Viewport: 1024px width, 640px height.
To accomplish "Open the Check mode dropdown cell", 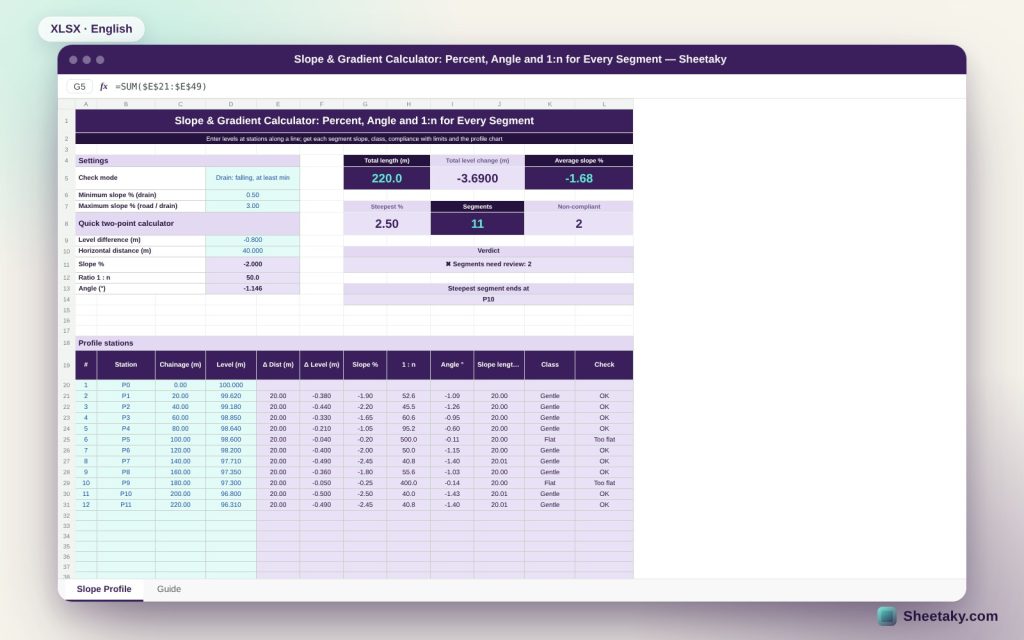I will pyautogui.click(x=252, y=178).
